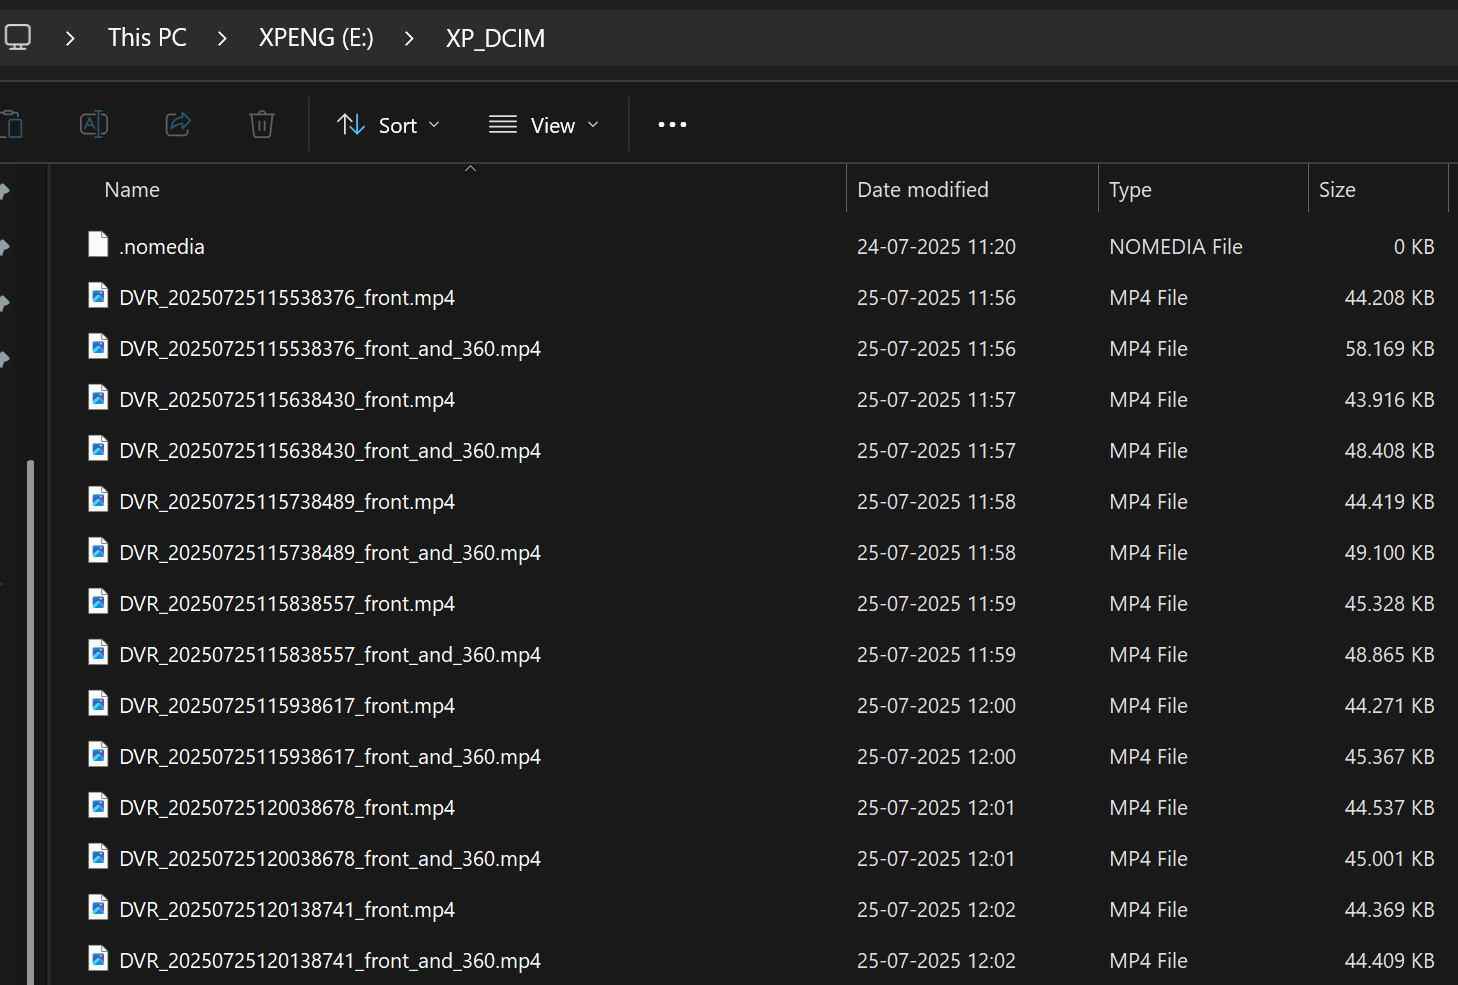This screenshot has width=1458, height=985.
Task: Click the Share toolbar icon
Action: [178, 124]
